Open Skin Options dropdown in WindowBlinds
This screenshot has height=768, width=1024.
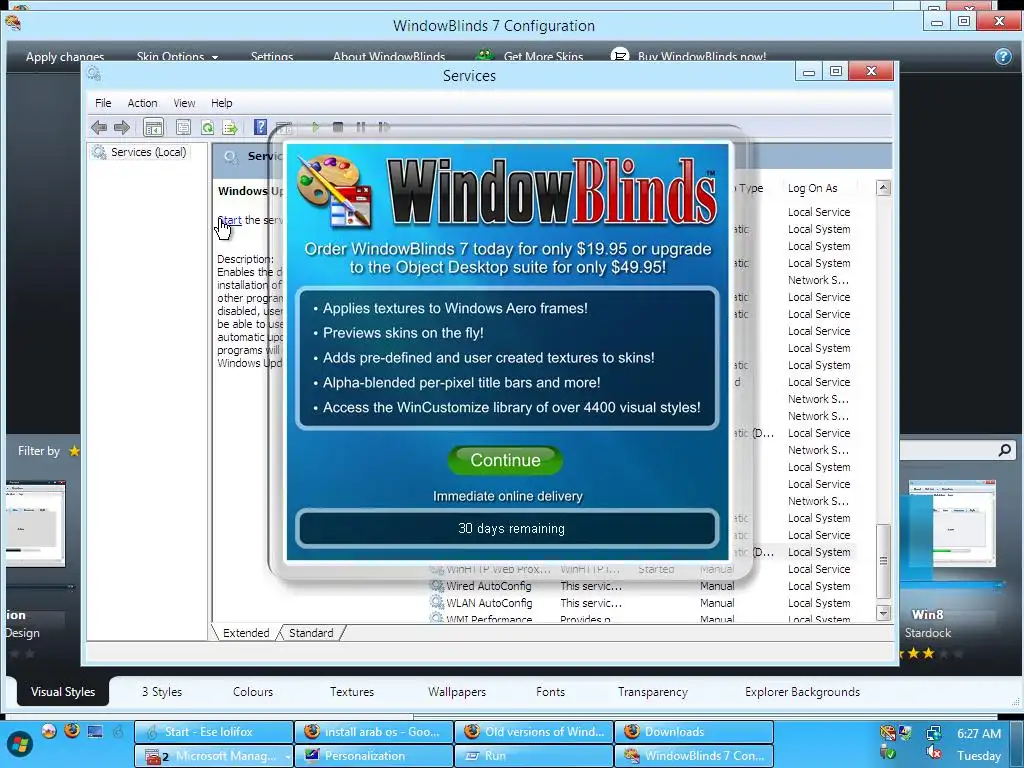coord(177,56)
